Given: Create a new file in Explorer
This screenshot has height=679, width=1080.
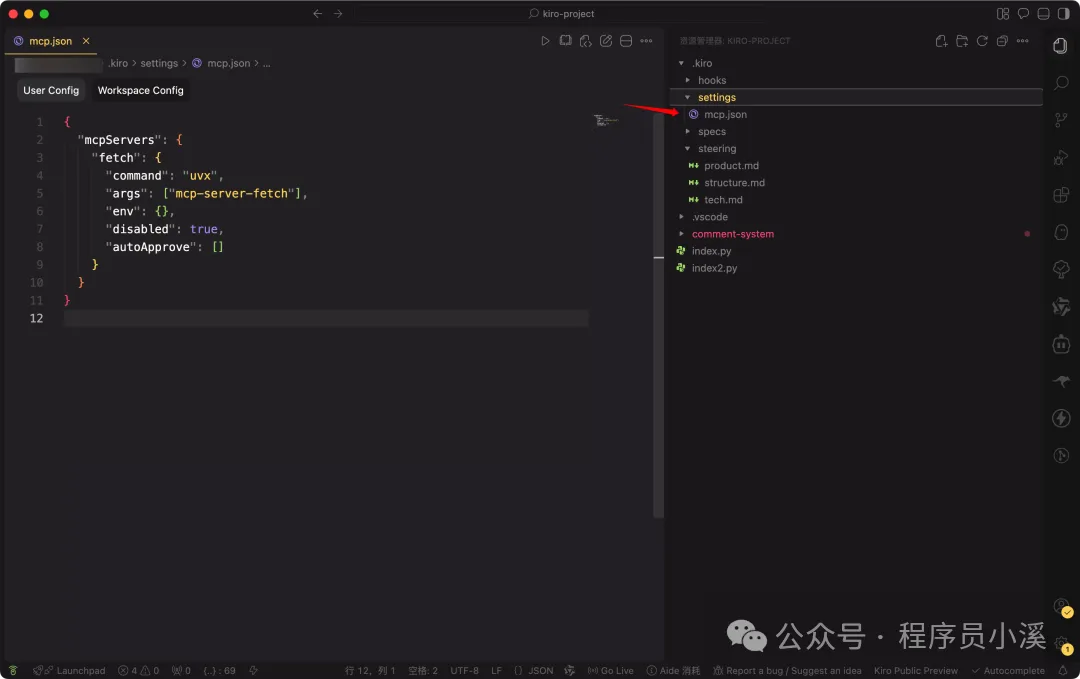Looking at the screenshot, I should click(942, 41).
